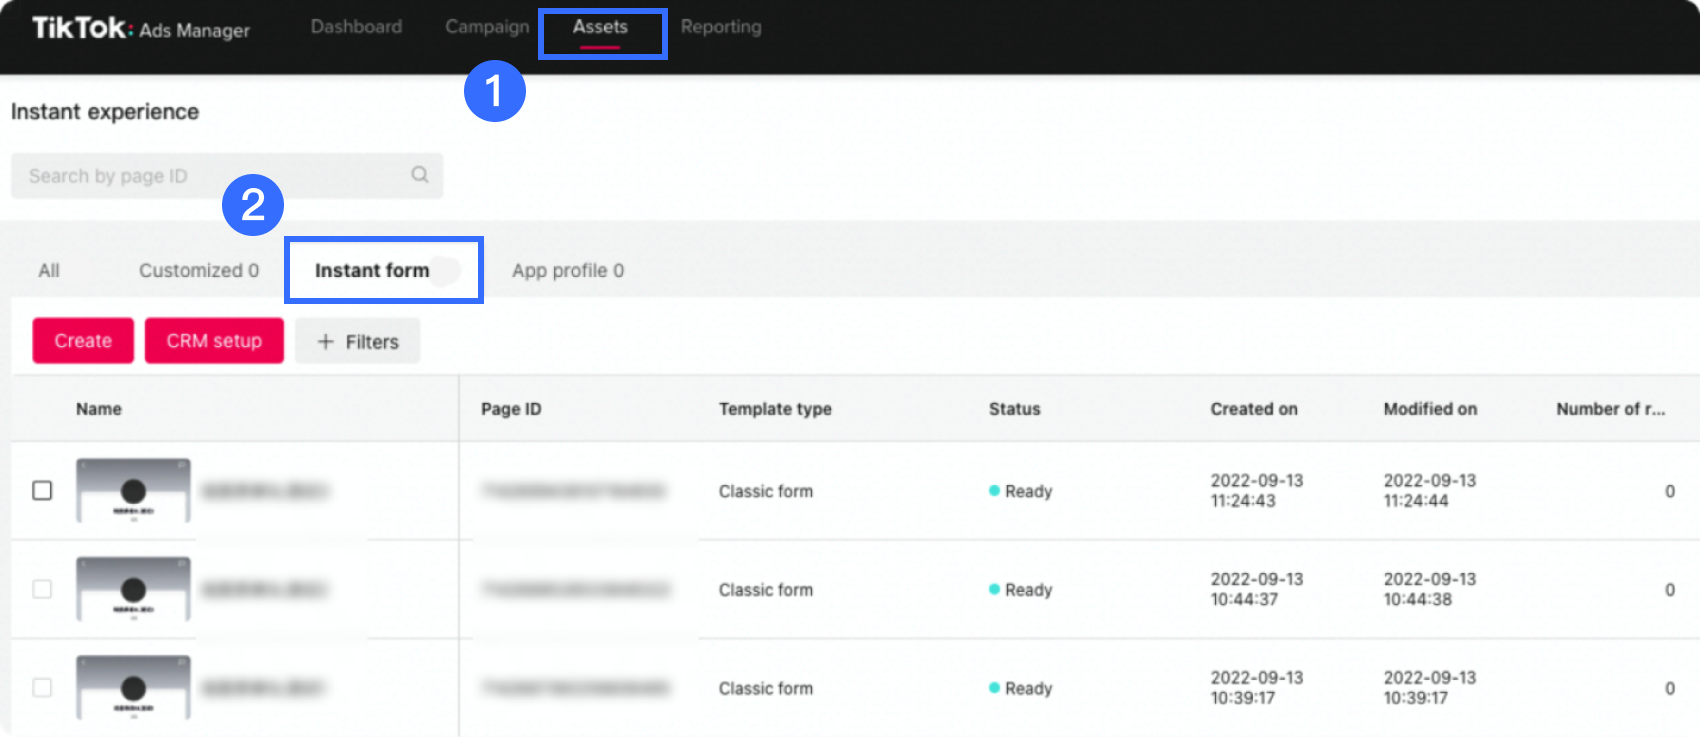Open the first form's thumbnail
Image resolution: width=1700 pixels, height=738 pixels.
pyautogui.click(x=133, y=491)
